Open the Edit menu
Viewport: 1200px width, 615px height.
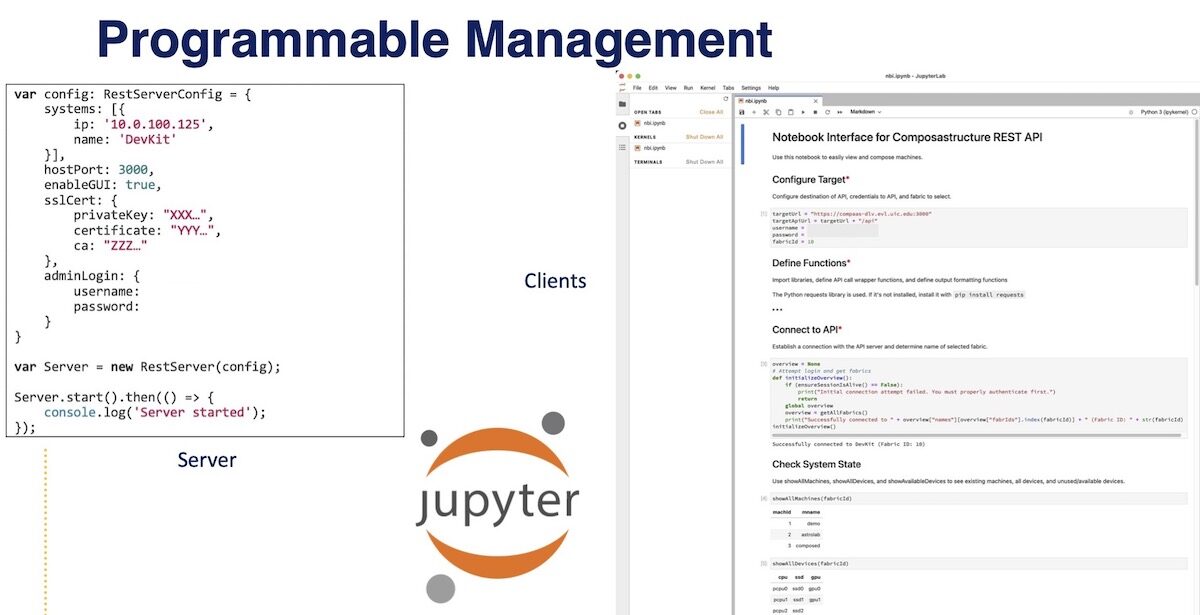(653, 88)
